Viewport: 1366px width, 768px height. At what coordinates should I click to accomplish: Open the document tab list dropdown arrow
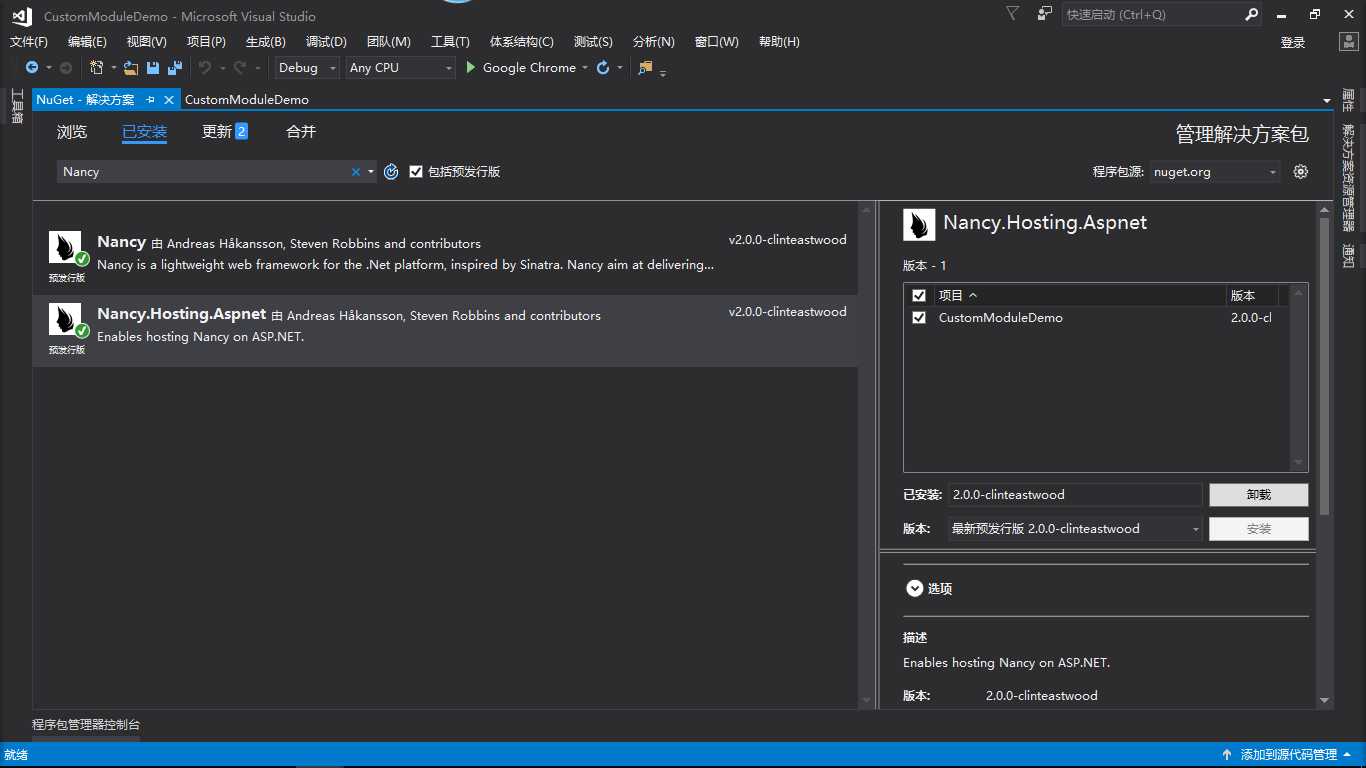(x=1327, y=101)
